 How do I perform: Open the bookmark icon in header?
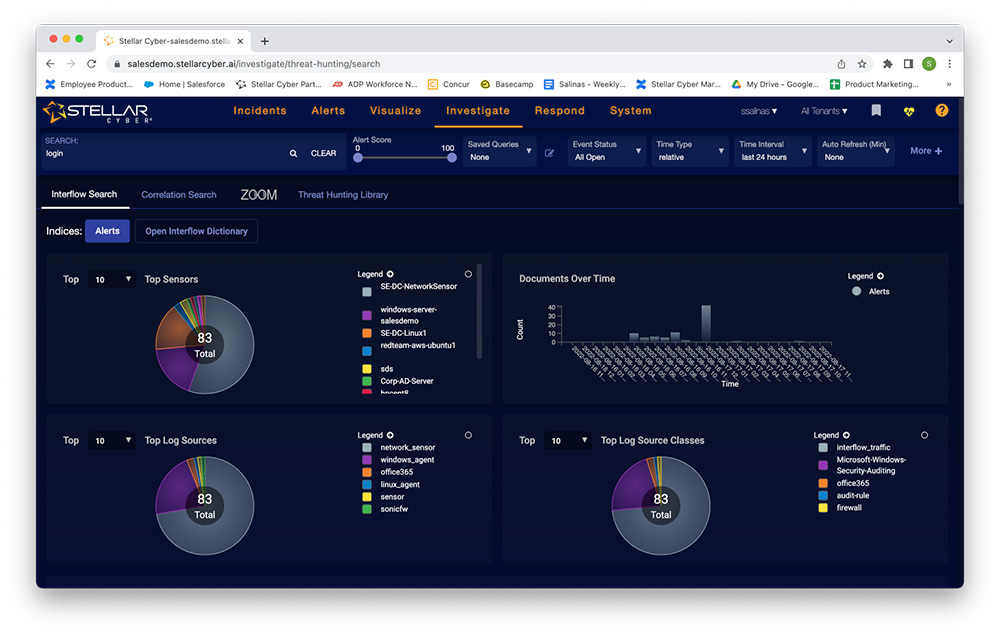click(876, 111)
